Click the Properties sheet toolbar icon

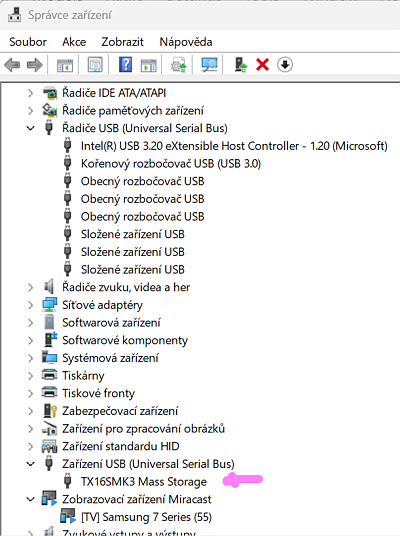coord(95,64)
